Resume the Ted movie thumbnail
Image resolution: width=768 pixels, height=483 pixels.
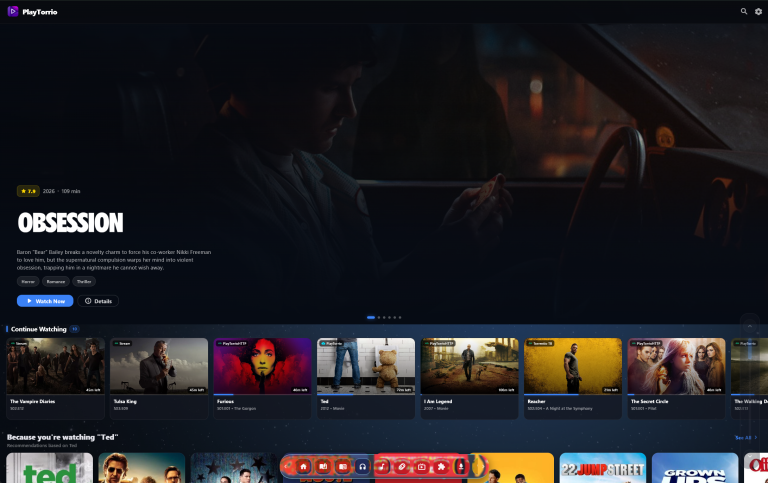pyautogui.click(x=366, y=366)
